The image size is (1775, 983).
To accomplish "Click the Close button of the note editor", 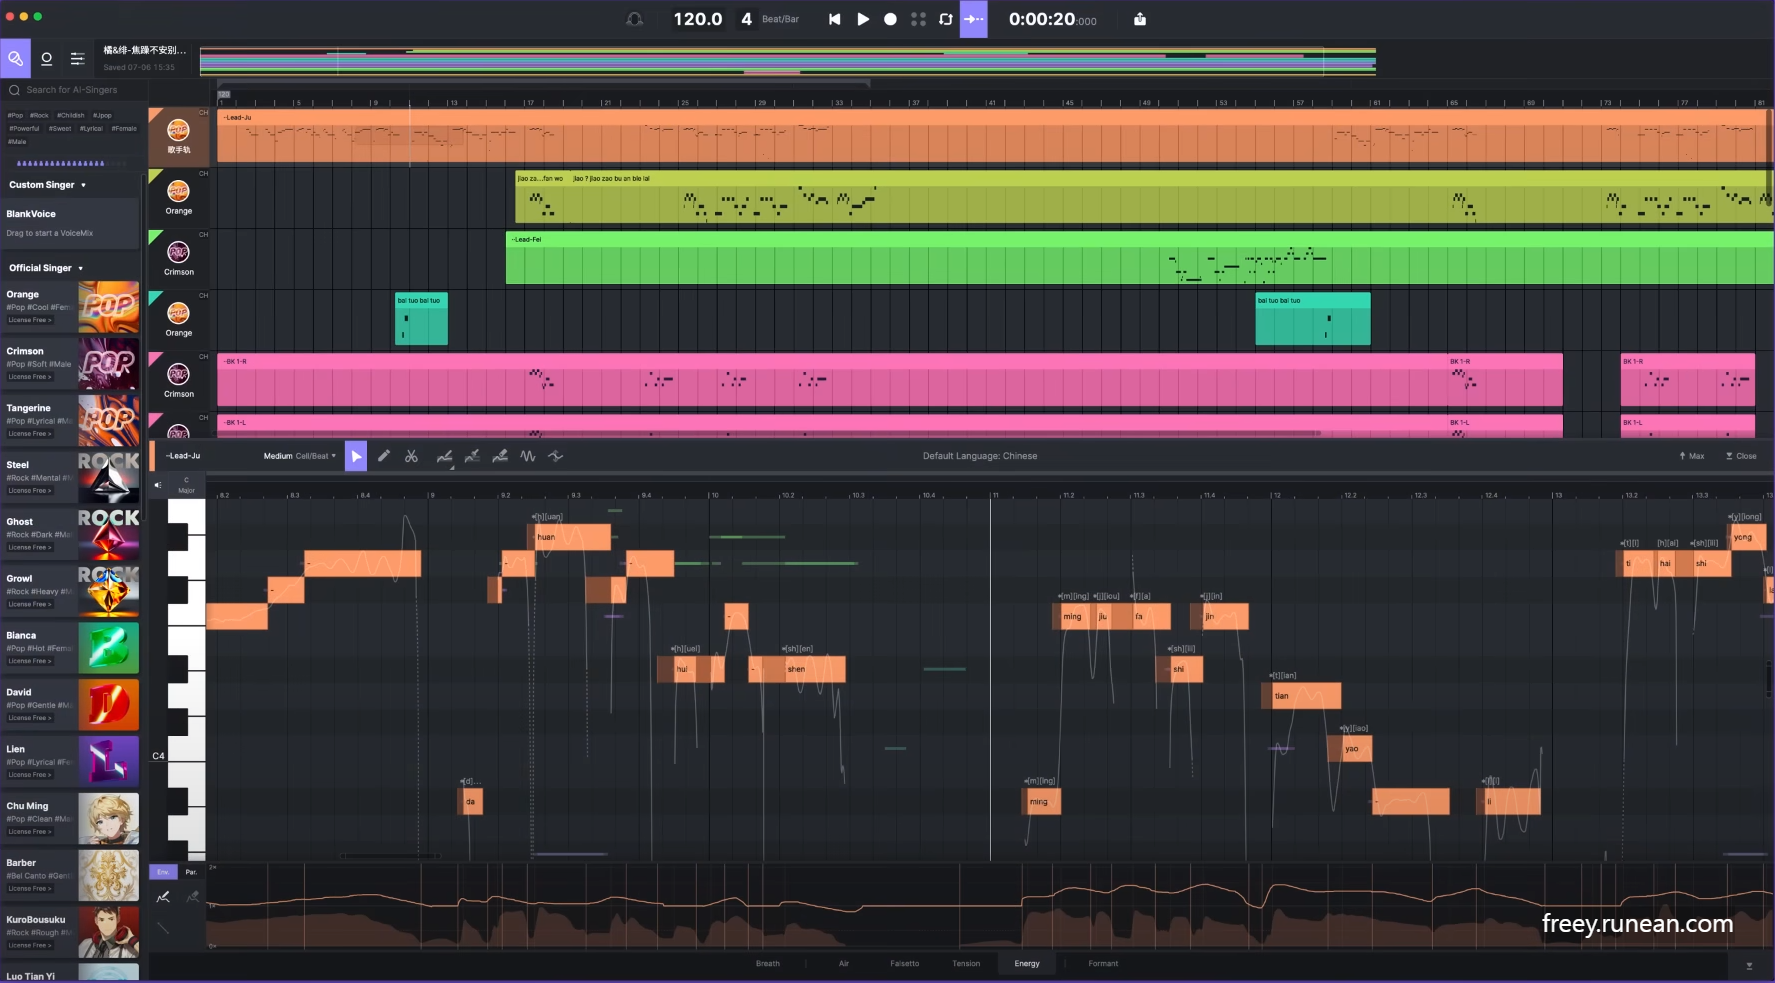I will pos(1740,456).
